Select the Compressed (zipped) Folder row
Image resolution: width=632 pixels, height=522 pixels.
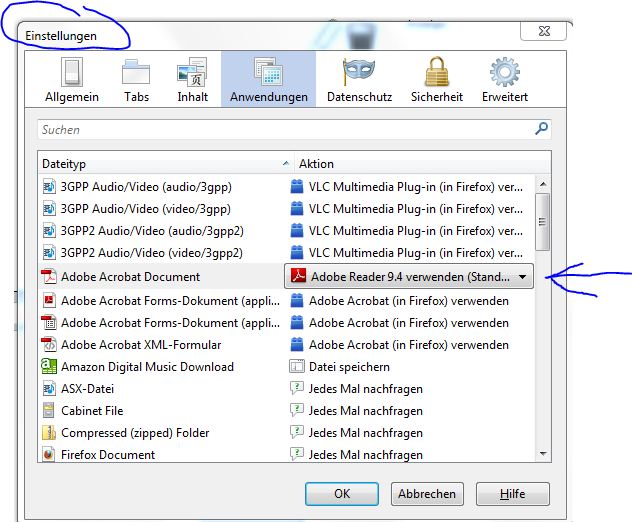pos(286,433)
